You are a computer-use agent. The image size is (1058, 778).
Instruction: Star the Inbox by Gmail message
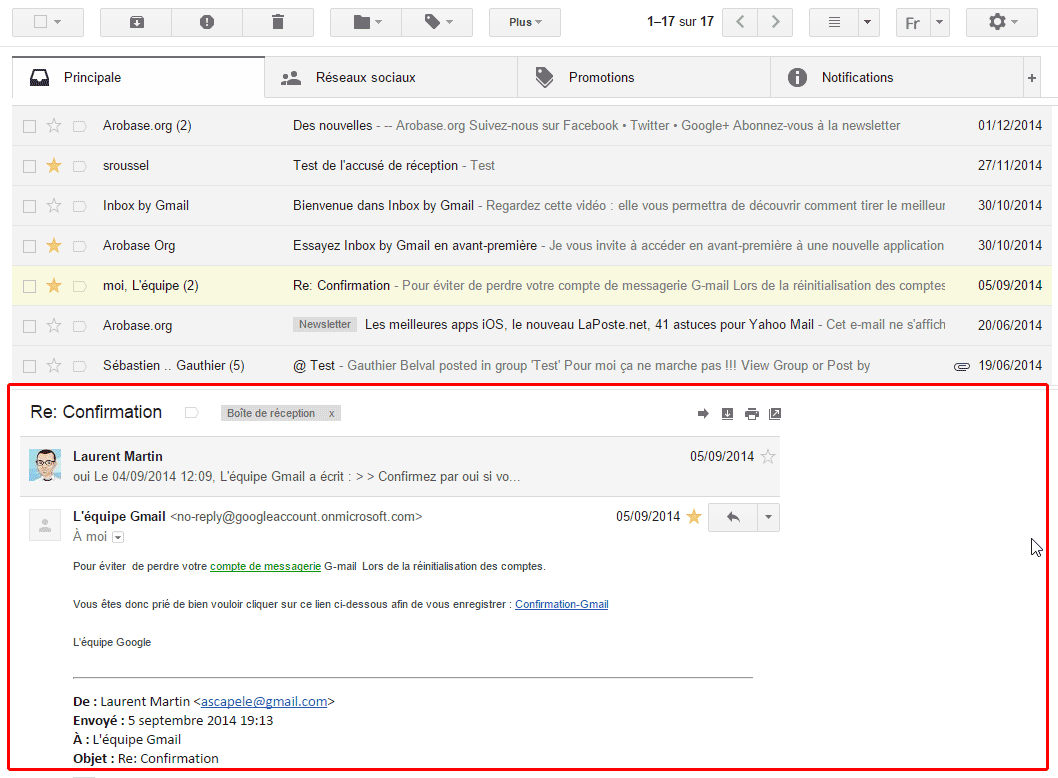[54, 205]
